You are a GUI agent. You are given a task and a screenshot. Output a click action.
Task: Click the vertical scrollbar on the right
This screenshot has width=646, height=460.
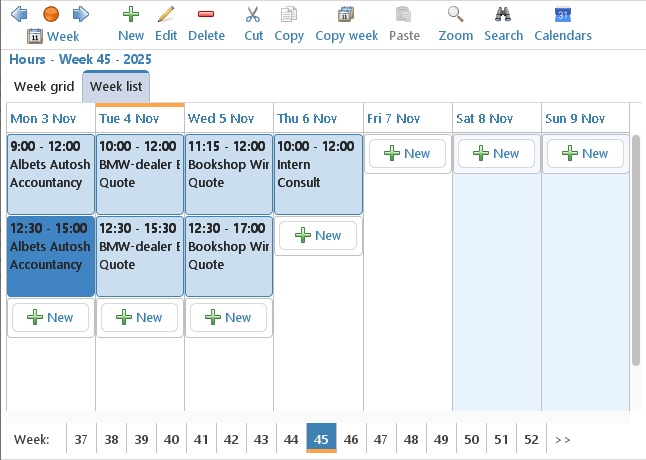(635, 250)
